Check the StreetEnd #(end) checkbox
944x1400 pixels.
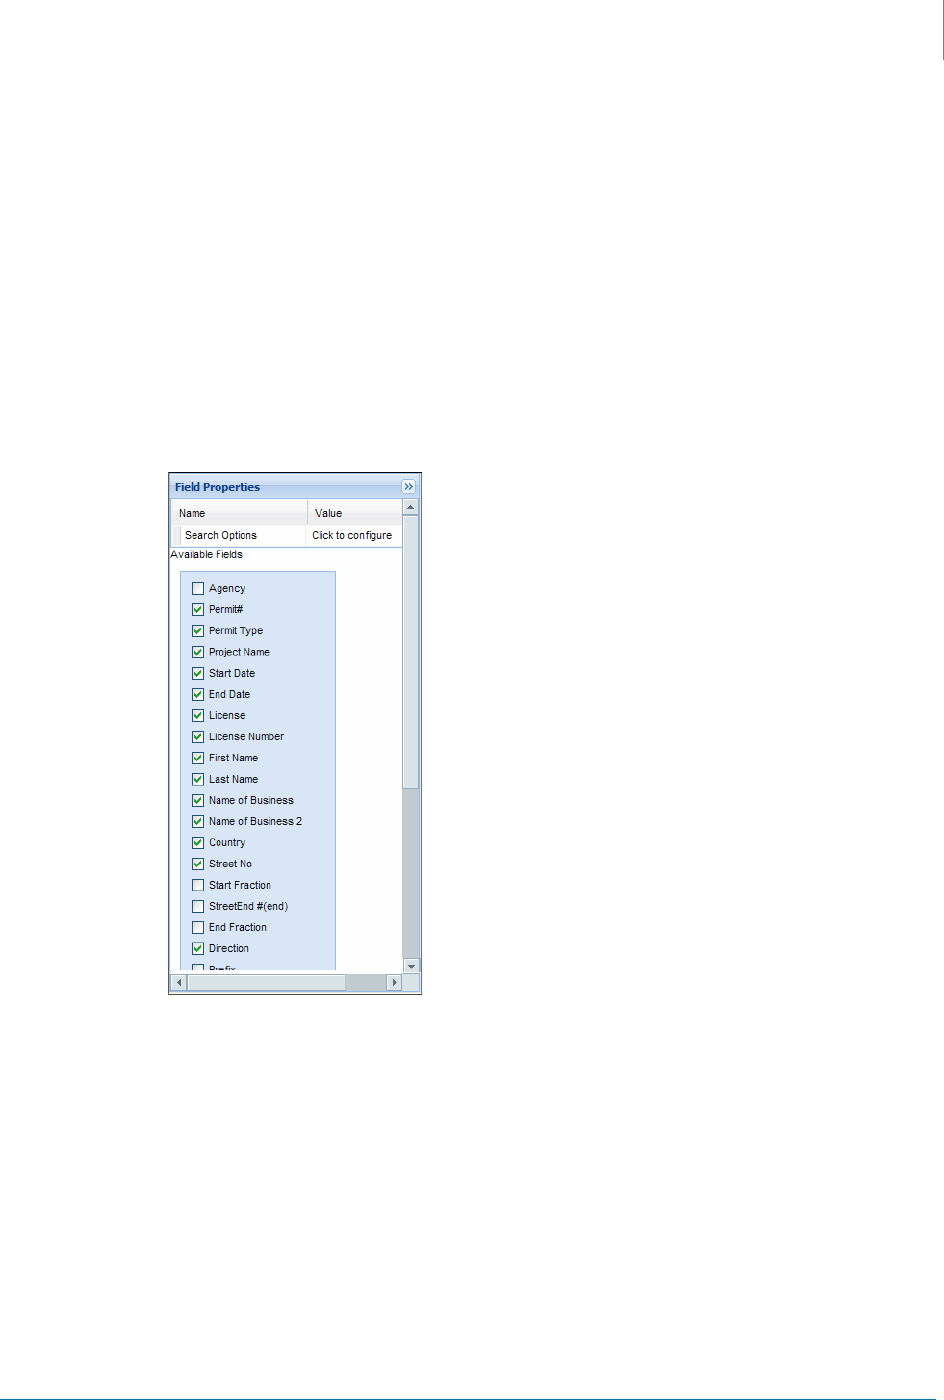tap(198, 906)
